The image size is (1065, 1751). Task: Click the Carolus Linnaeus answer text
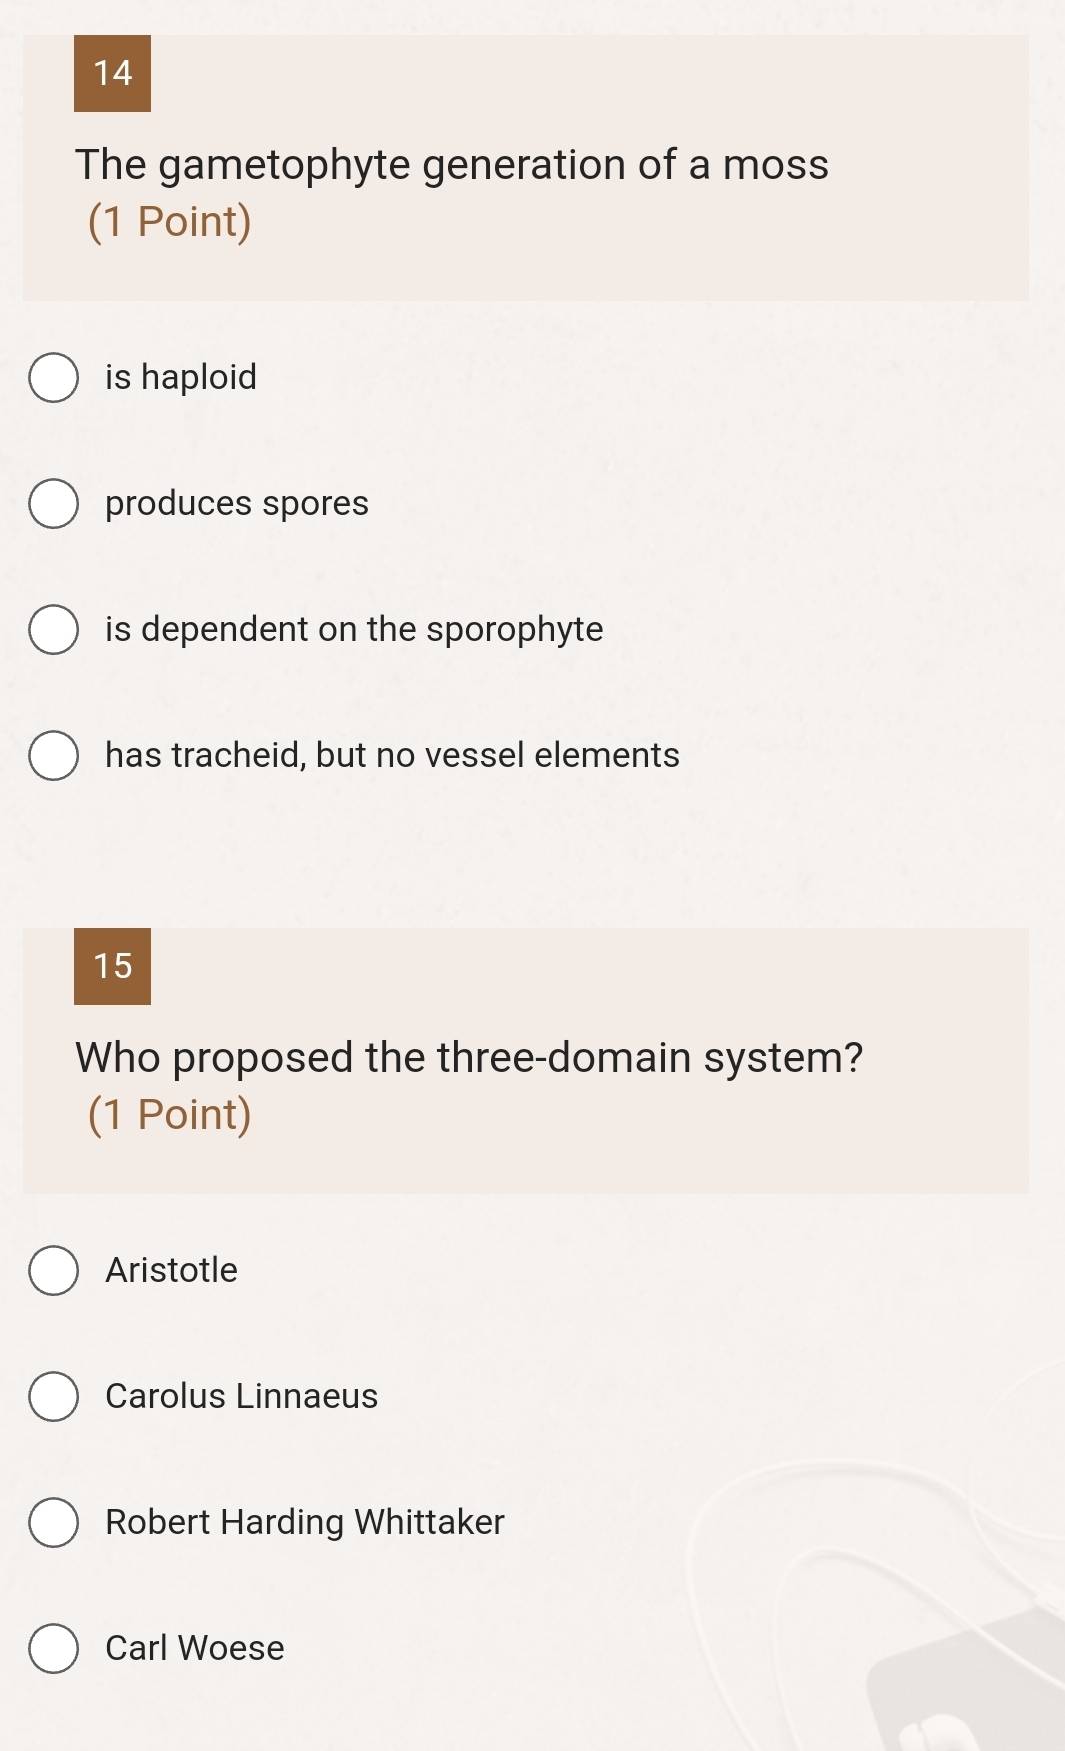pos(241,1396)
